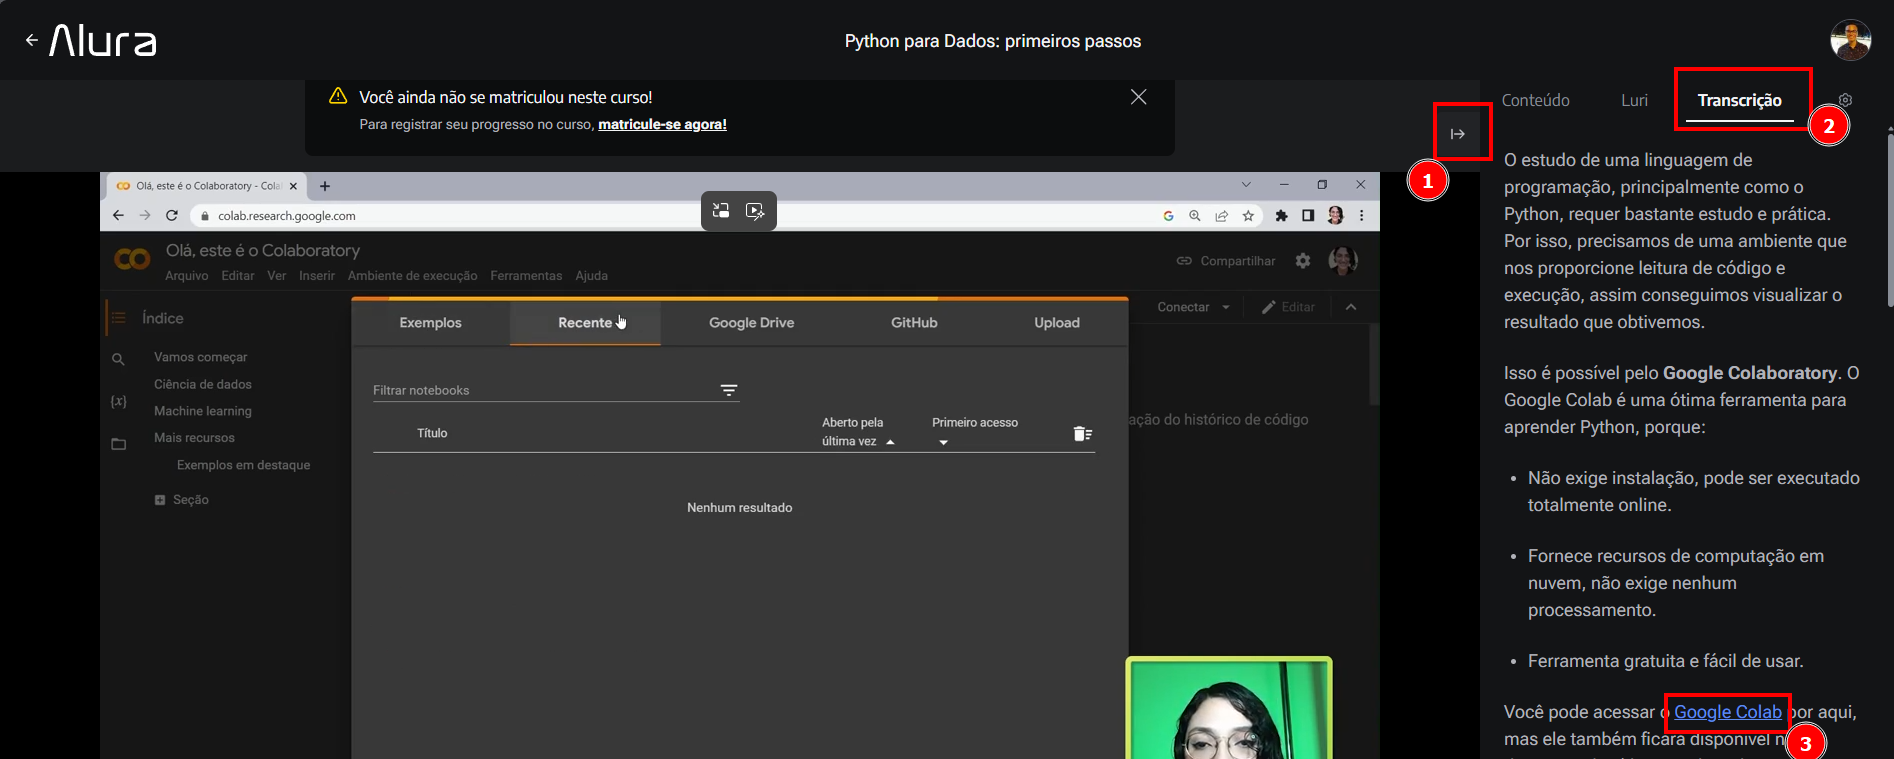This screenshot has height=759, width=1894.
Task: Dismiss the enrollment warning with X
Action: pos(1138,97)
